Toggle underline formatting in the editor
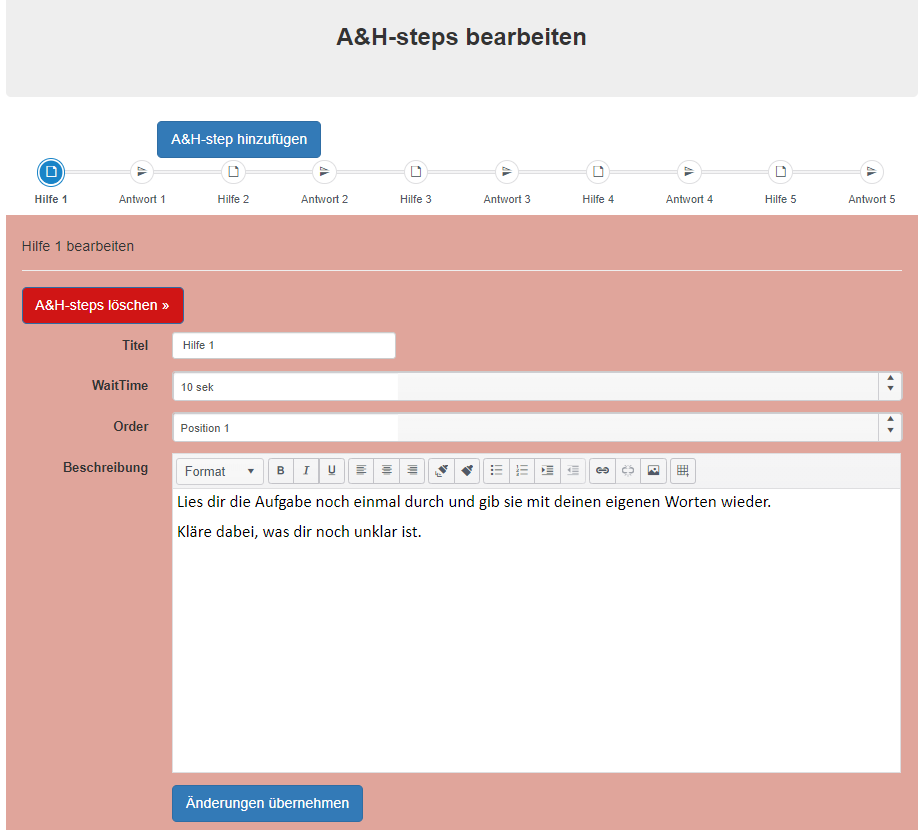The width and height of the screenshot is (923, 830). (x=332, y=471)
